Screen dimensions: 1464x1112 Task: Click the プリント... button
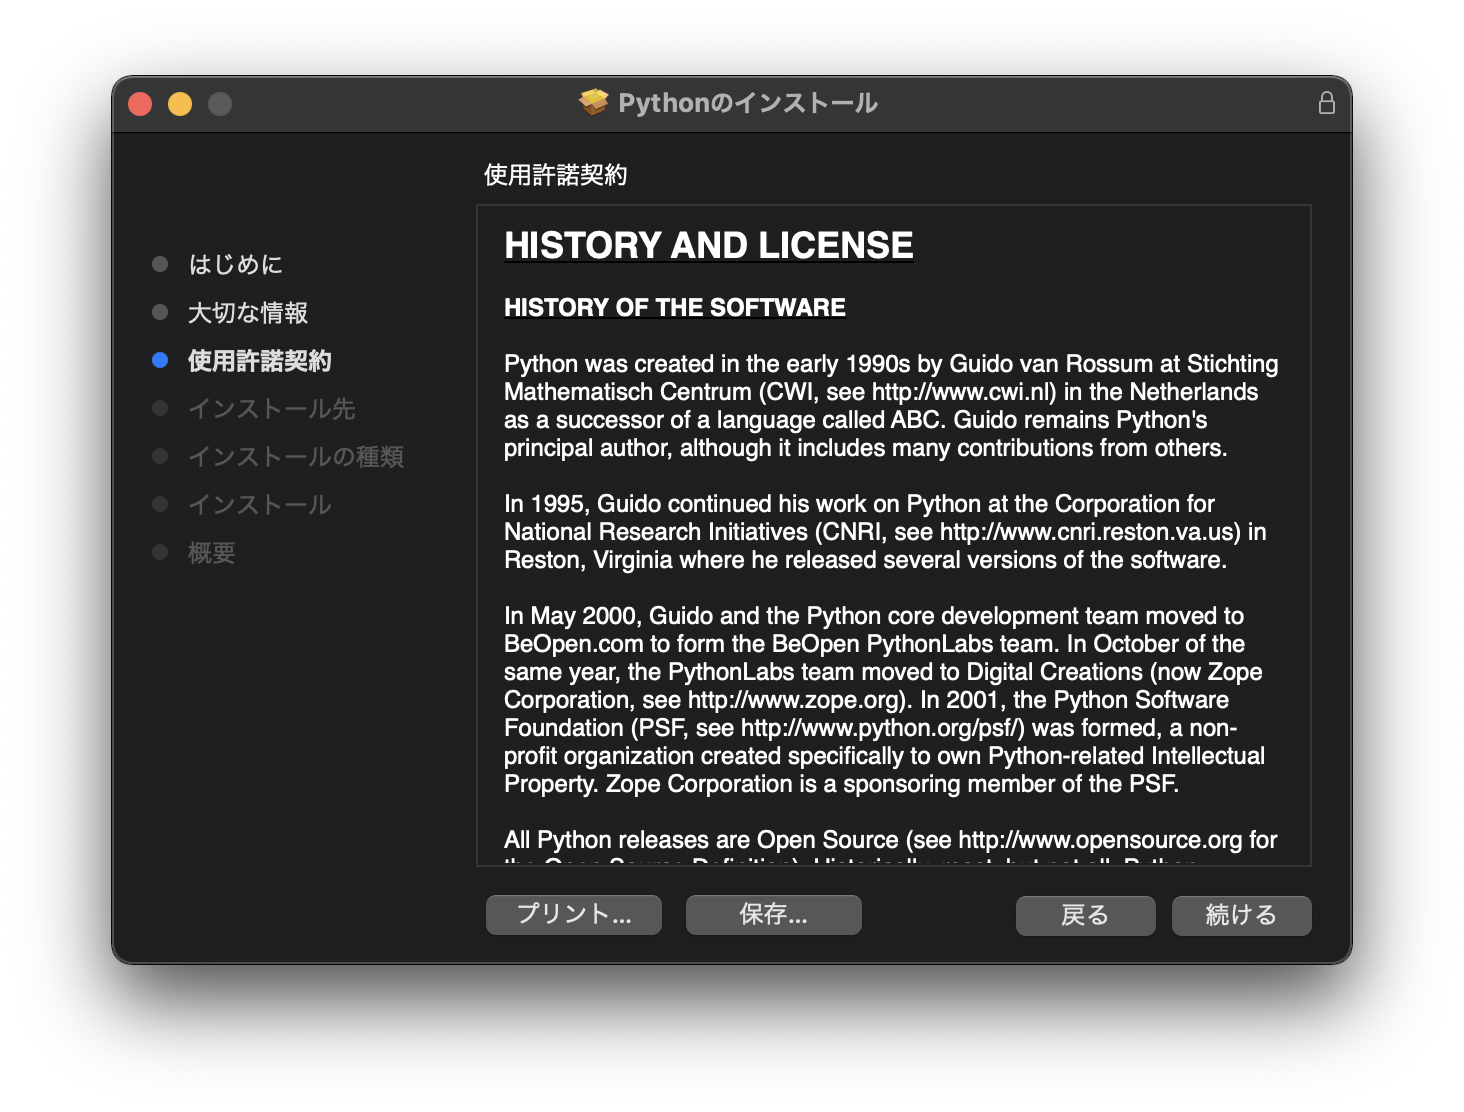click(x=573, y=914)
